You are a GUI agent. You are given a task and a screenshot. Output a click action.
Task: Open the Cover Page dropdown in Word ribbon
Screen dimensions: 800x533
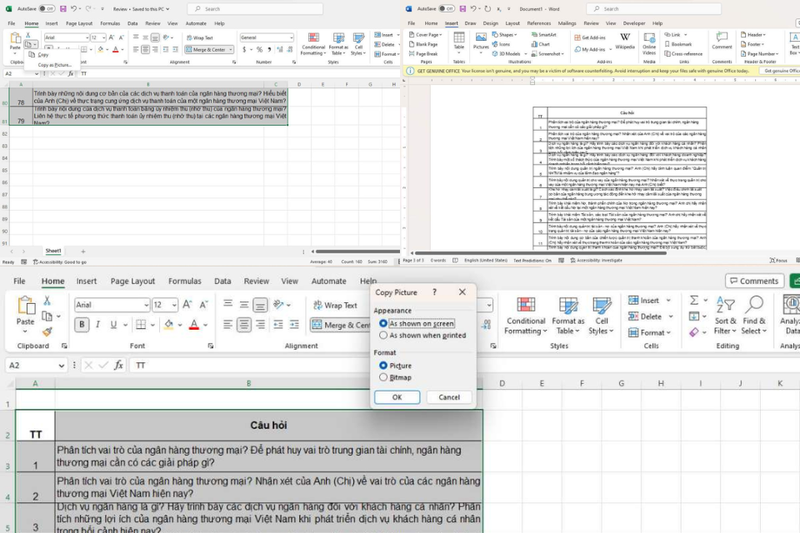coord(425,35)
